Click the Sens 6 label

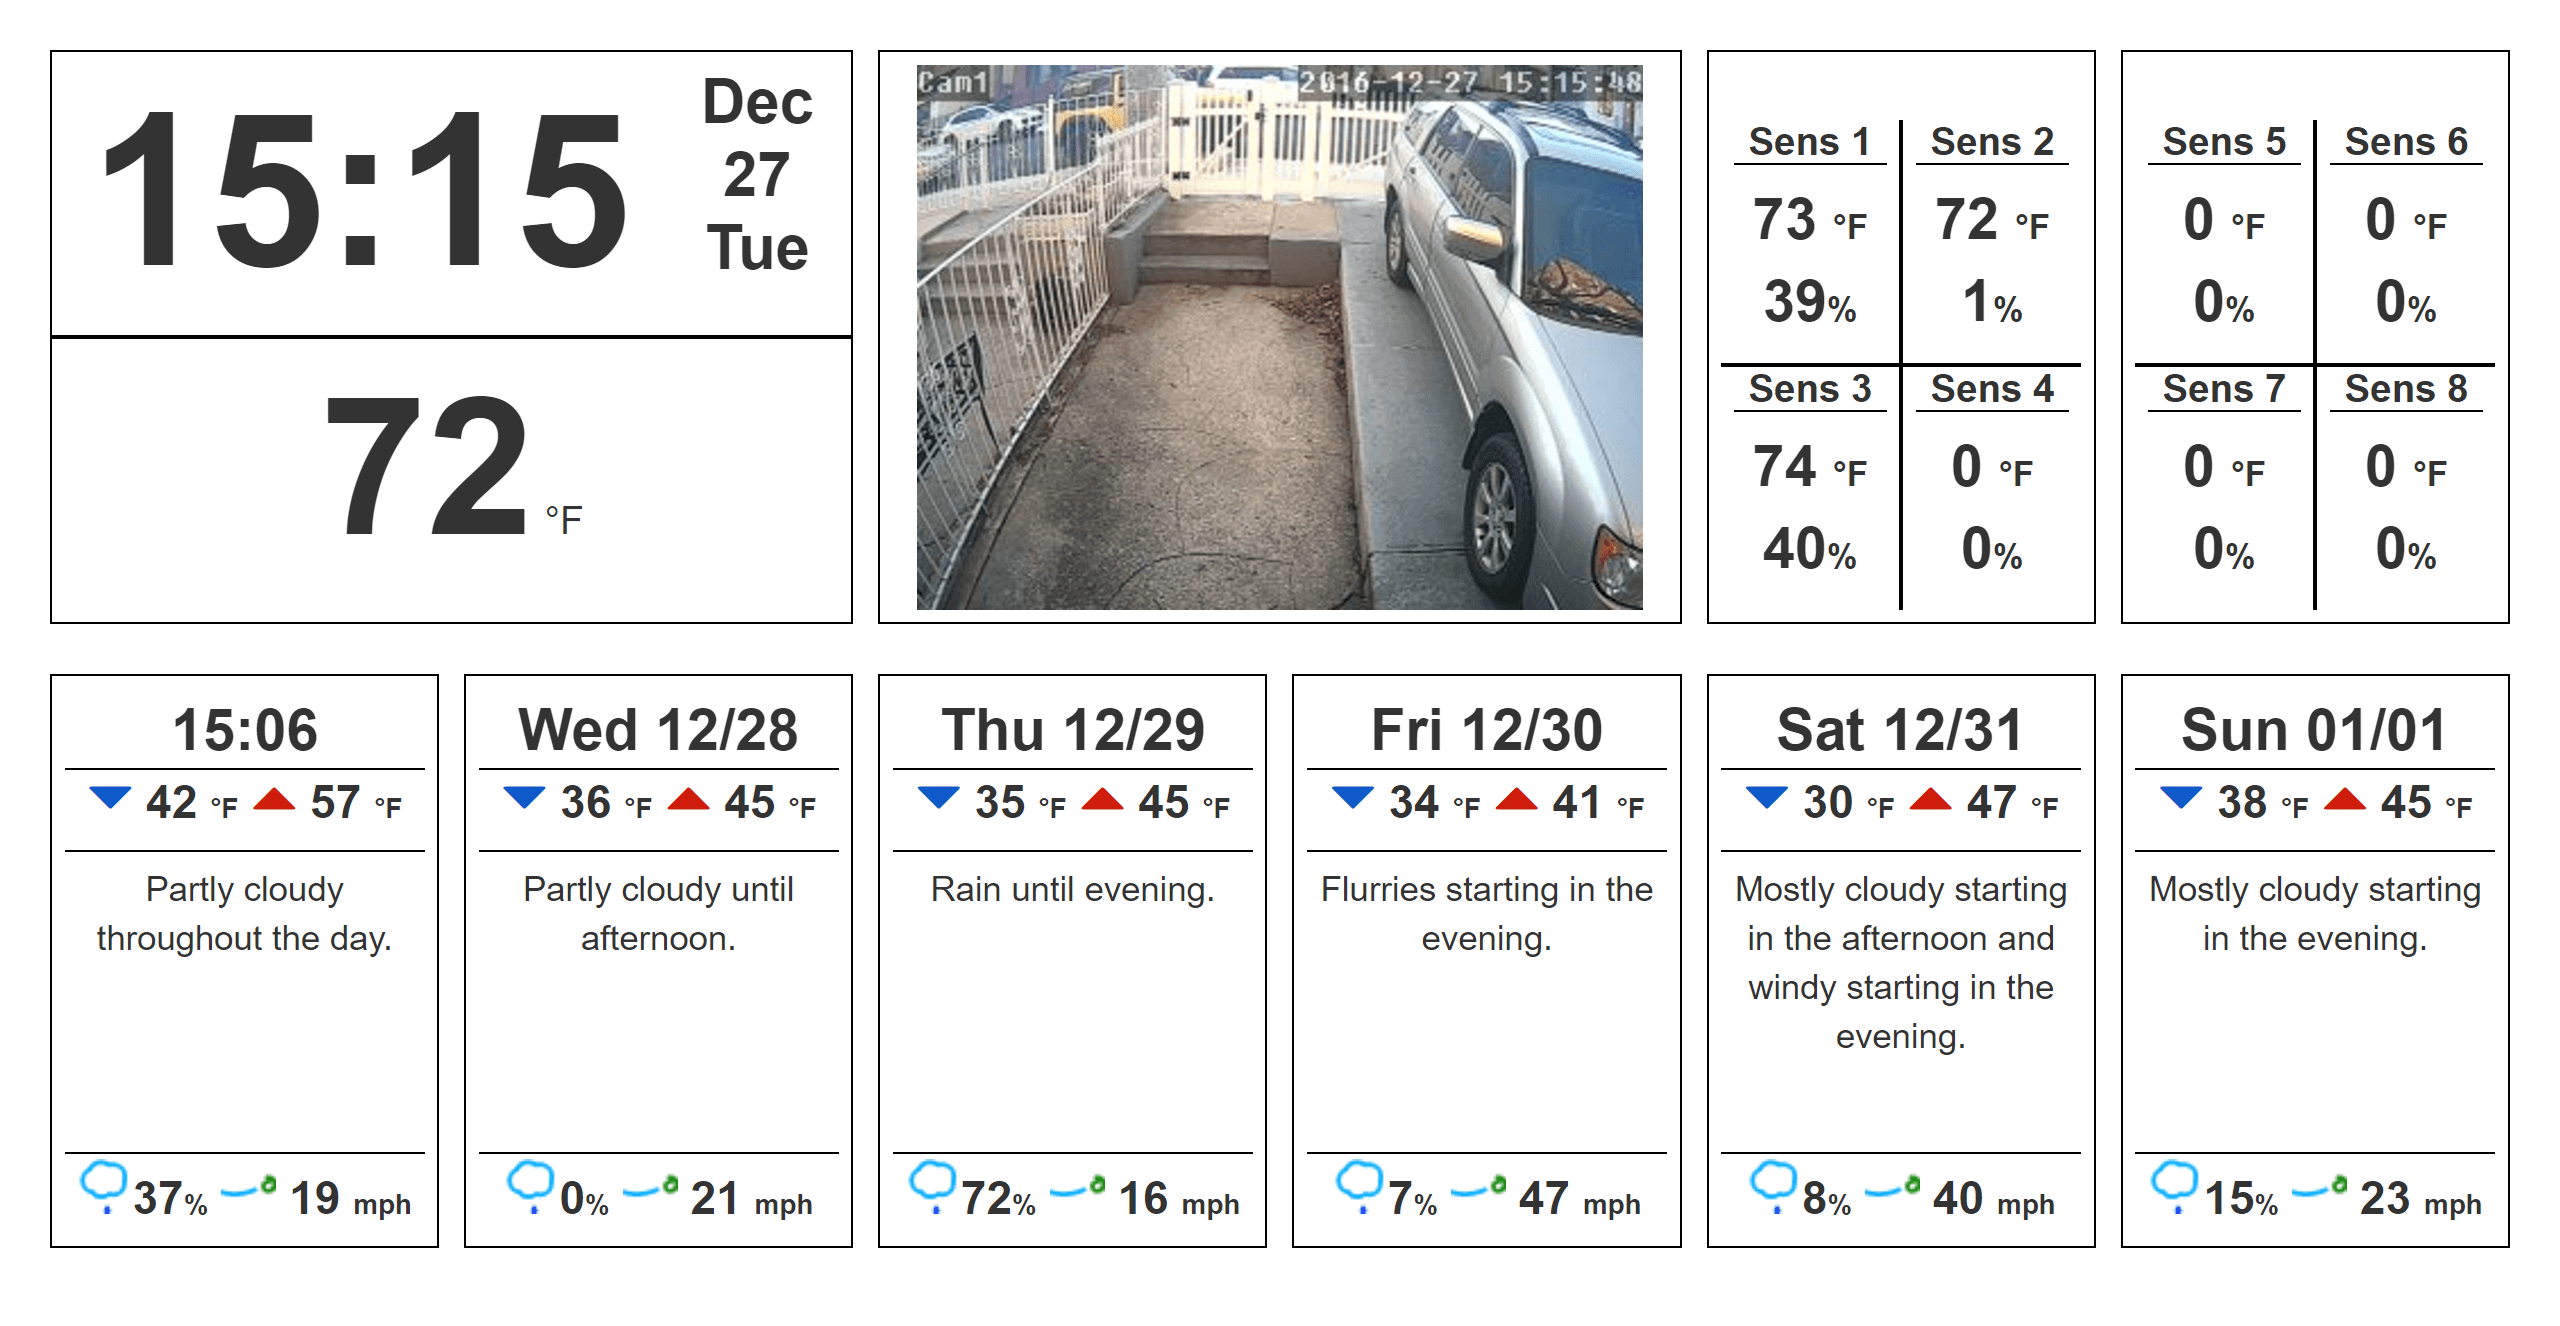2406,141
